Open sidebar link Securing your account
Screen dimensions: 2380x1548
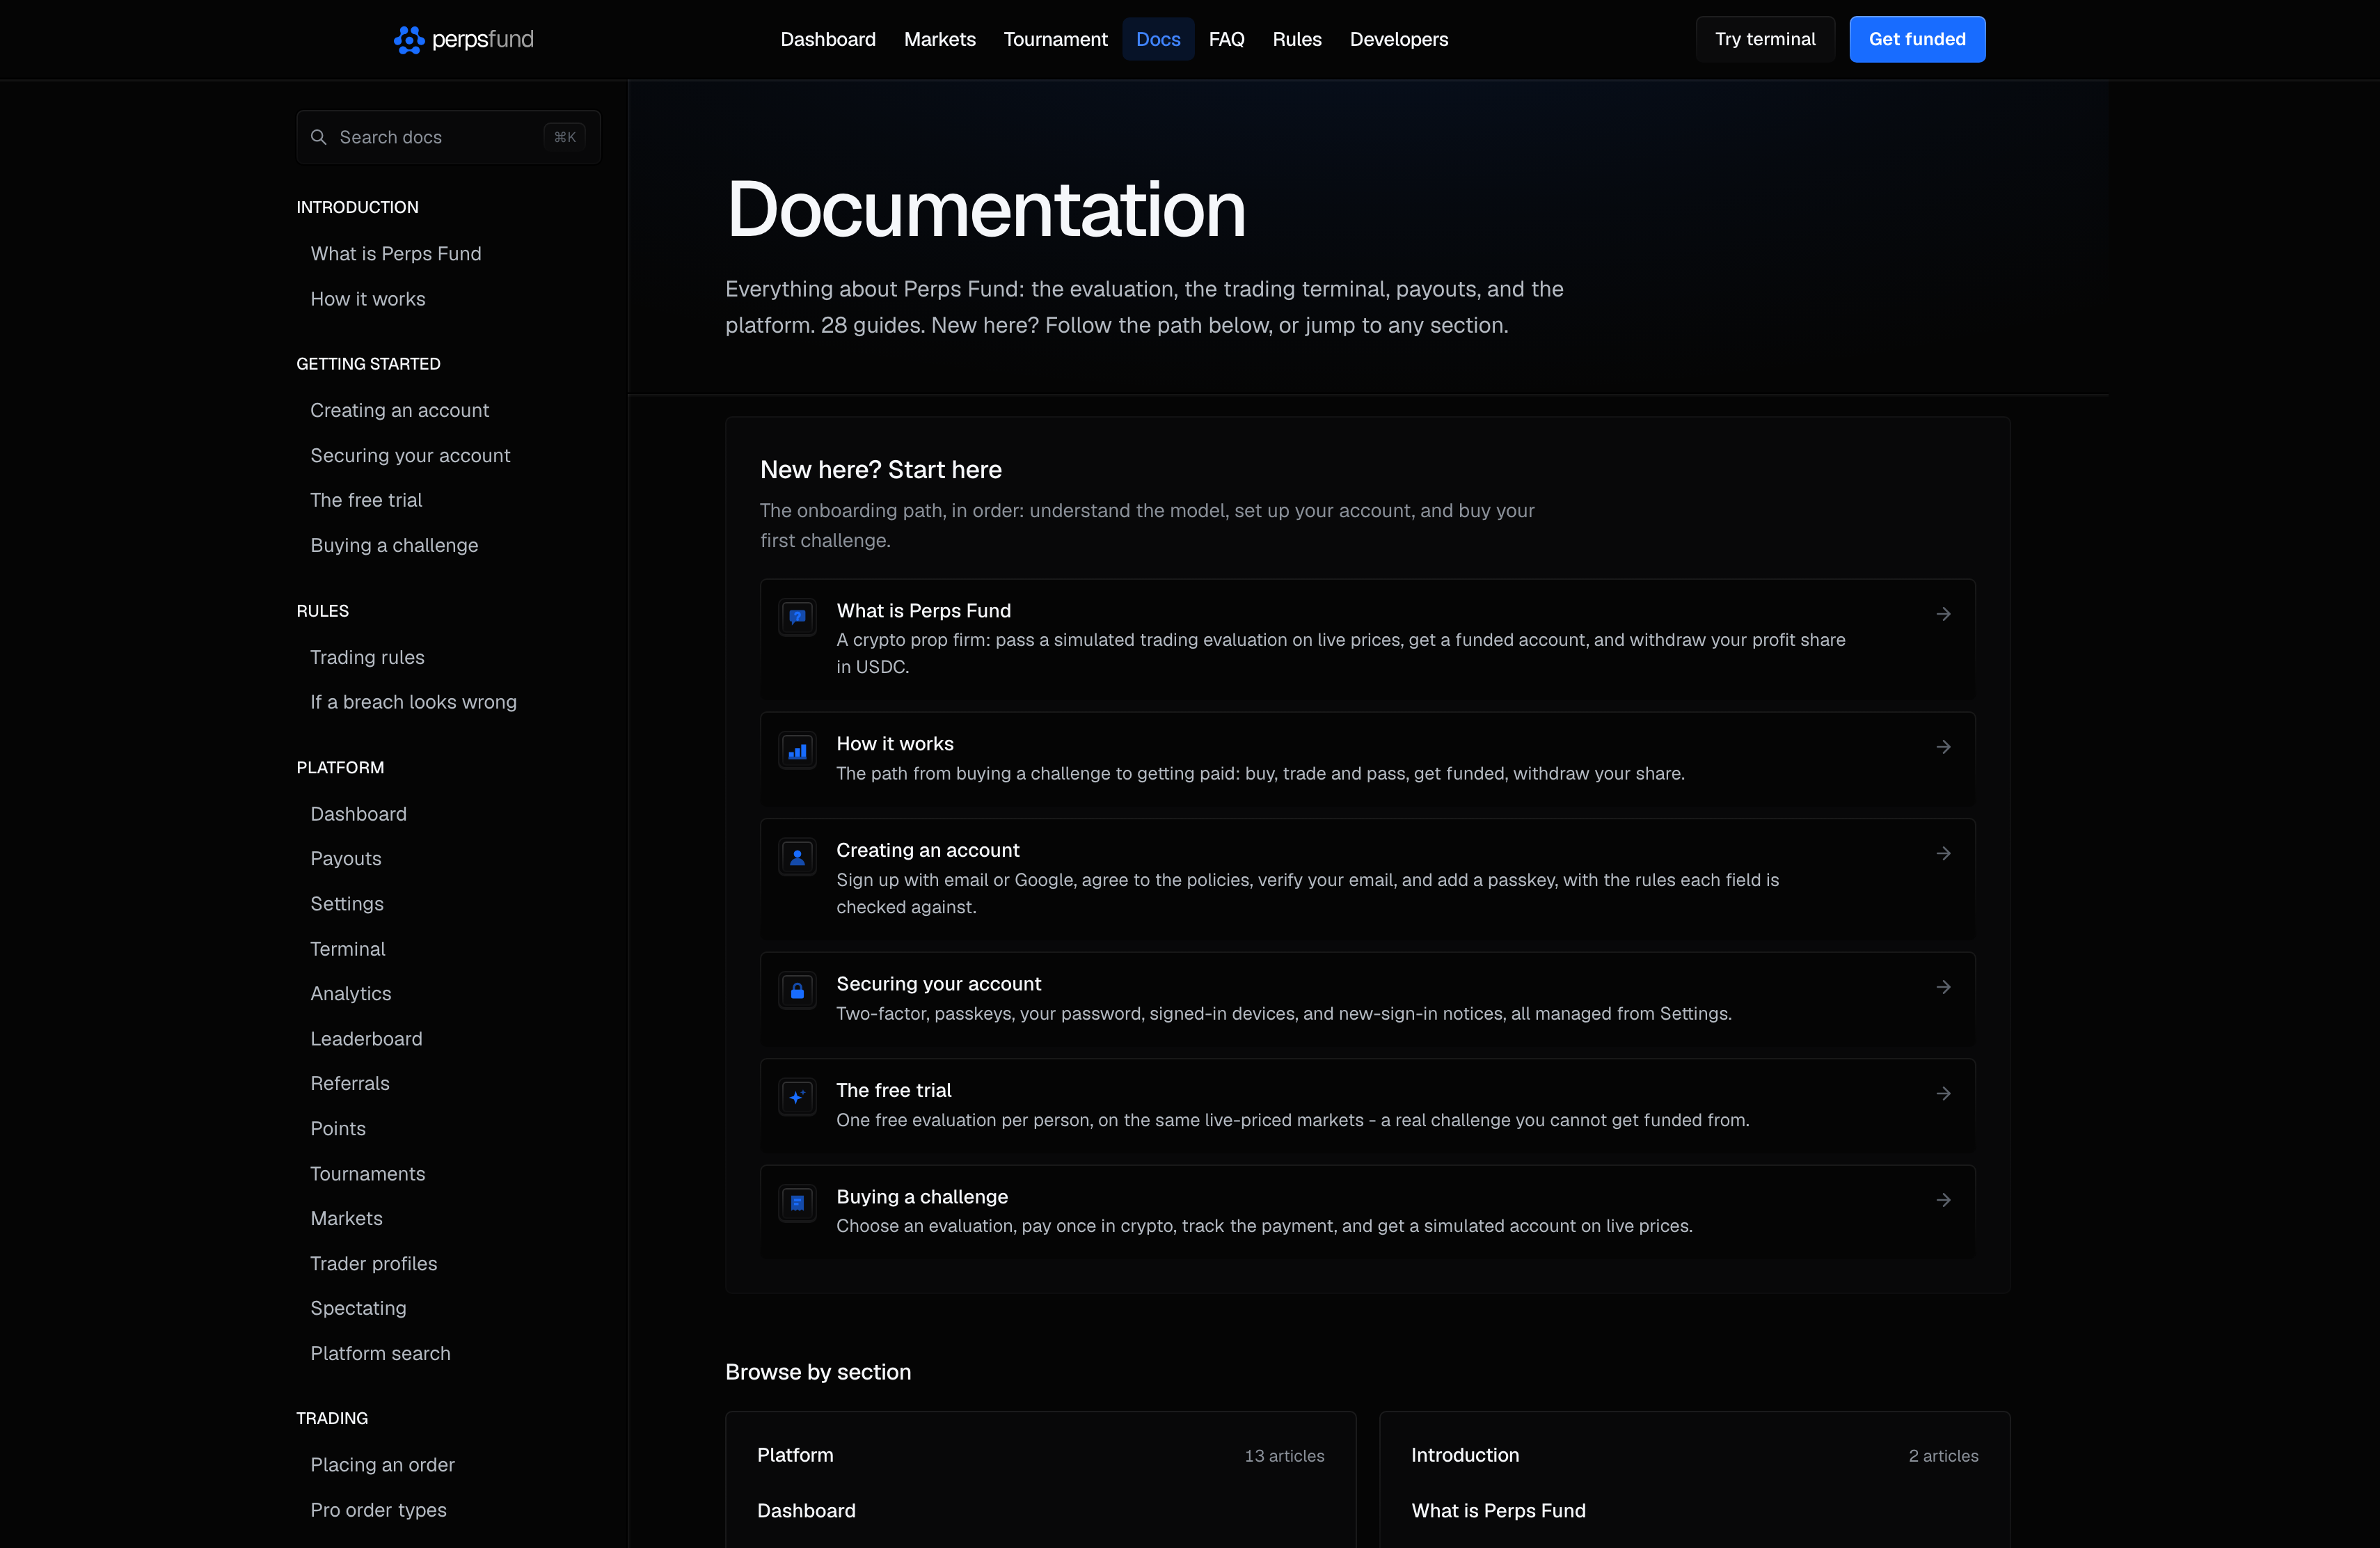pyautogui.click(x=410, y=455)
